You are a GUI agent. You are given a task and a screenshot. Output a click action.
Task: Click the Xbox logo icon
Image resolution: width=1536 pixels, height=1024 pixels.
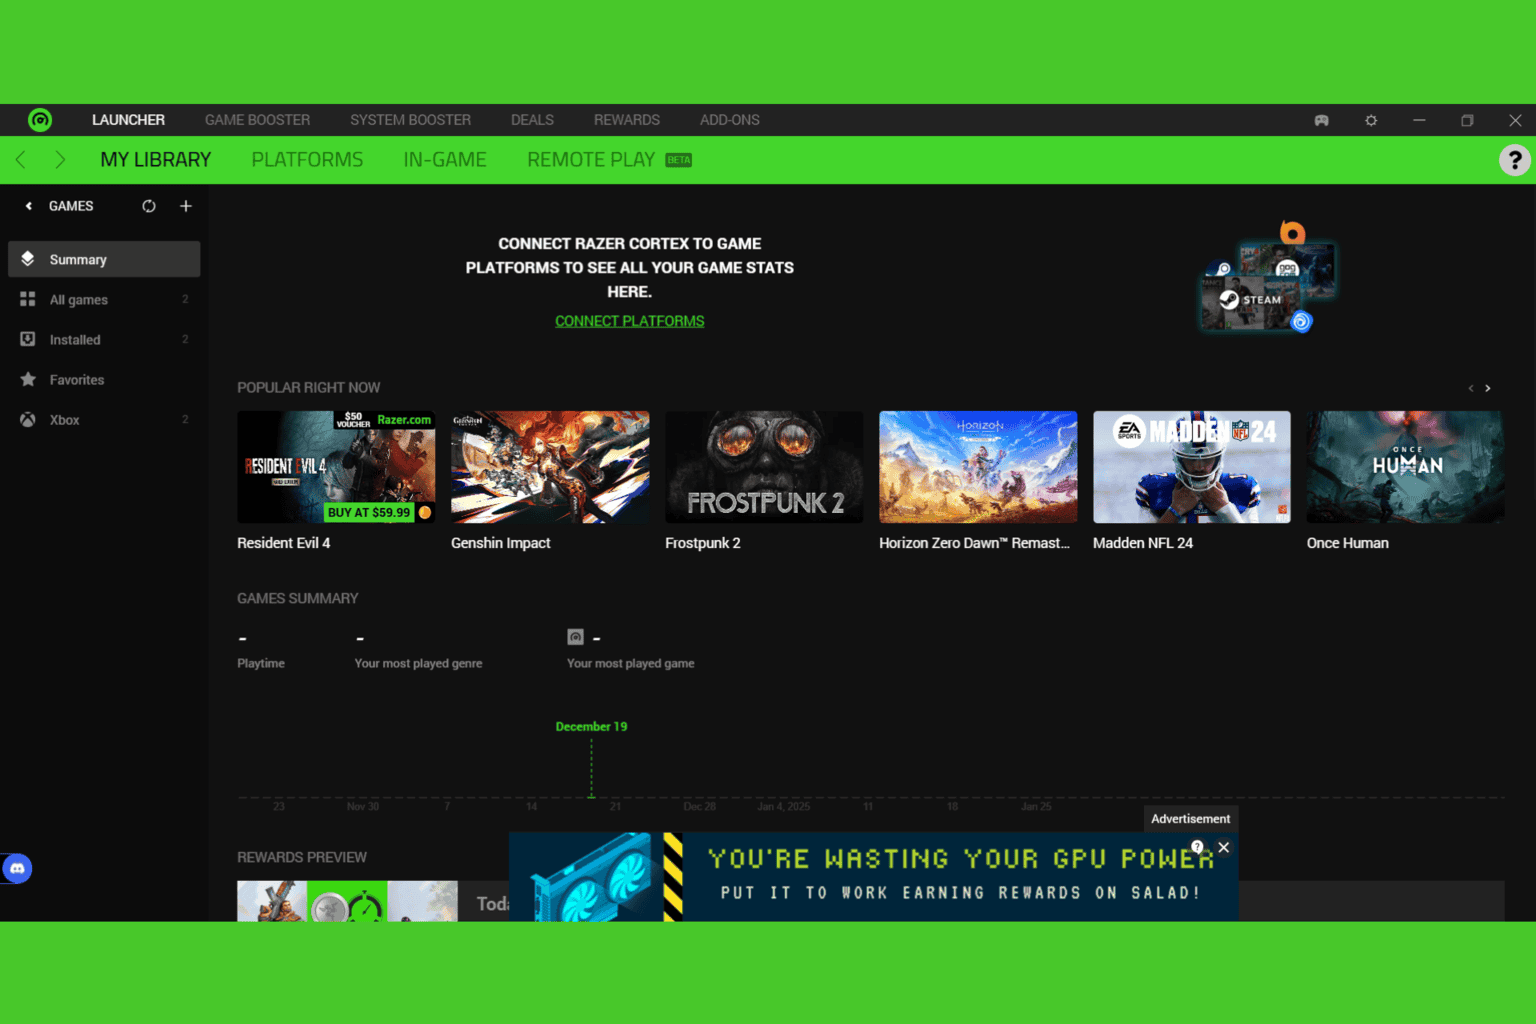pyautogui.click(x=28, y=419)
